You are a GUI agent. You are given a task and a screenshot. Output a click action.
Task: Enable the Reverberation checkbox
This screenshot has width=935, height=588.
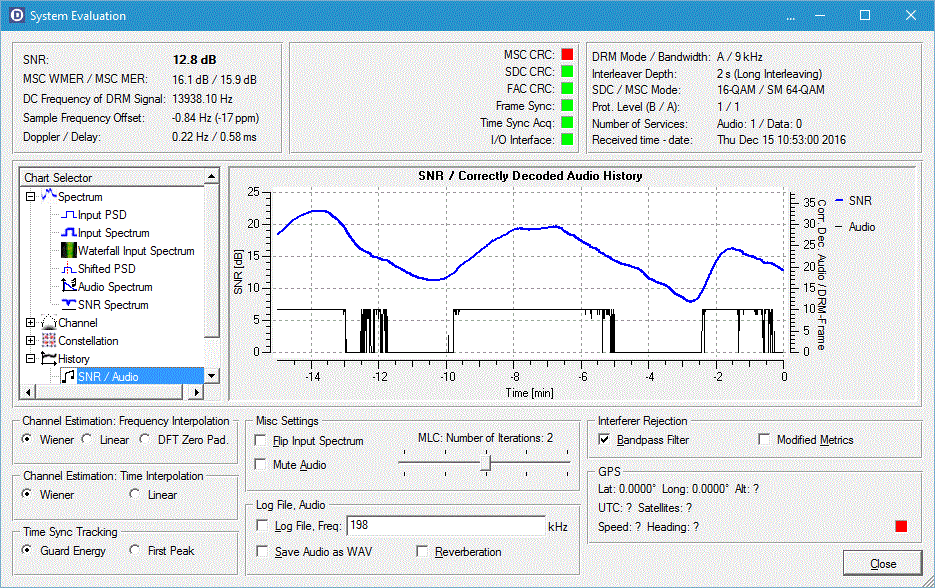[422, 551]
